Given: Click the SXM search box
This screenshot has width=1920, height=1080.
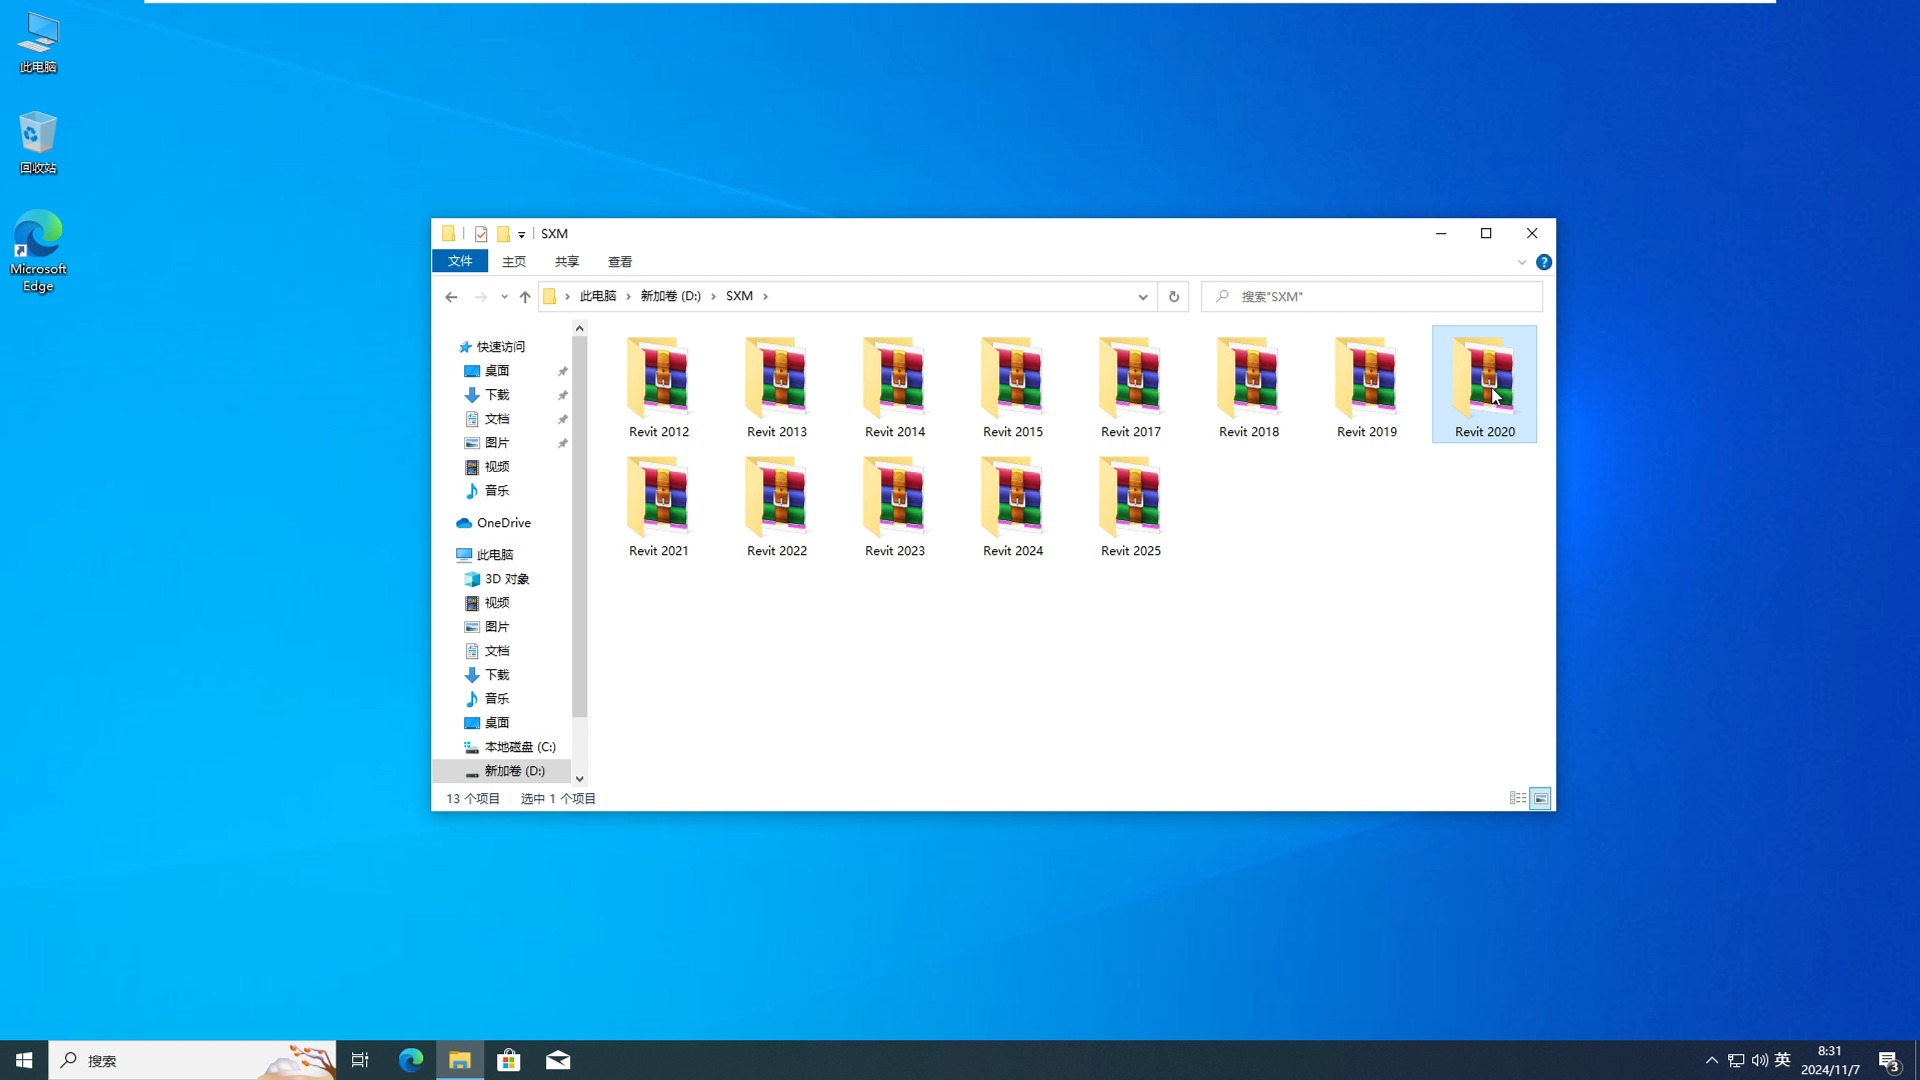Looking at the screenshot, I should click(x=1371, y=297).
